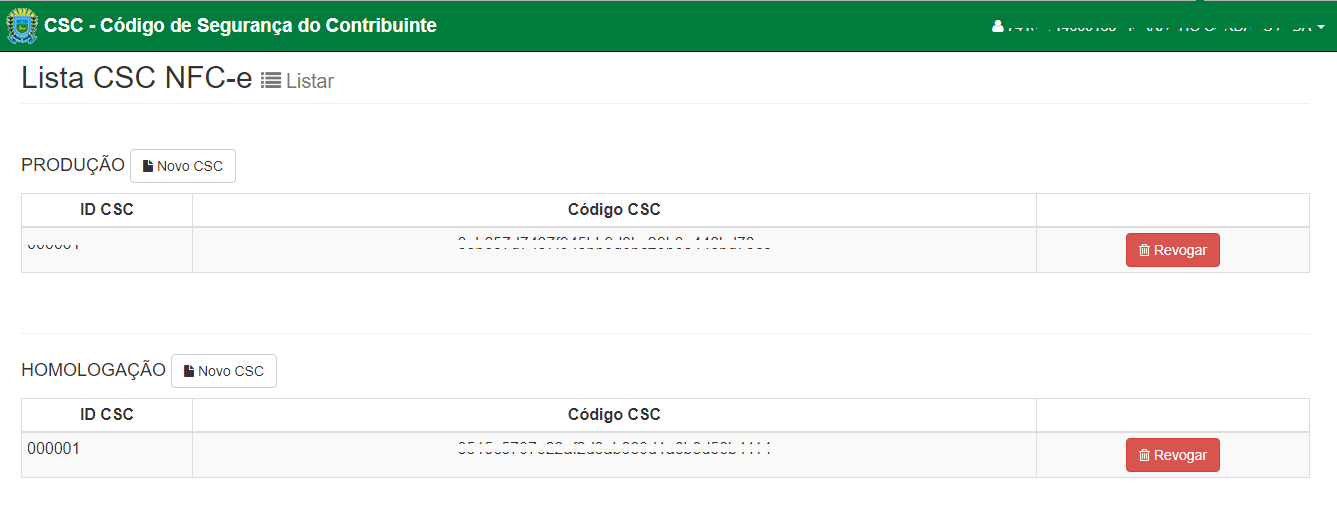Click ID CSC column header in Homologação table
This screenshot has width=1337, height=507.
107,415
